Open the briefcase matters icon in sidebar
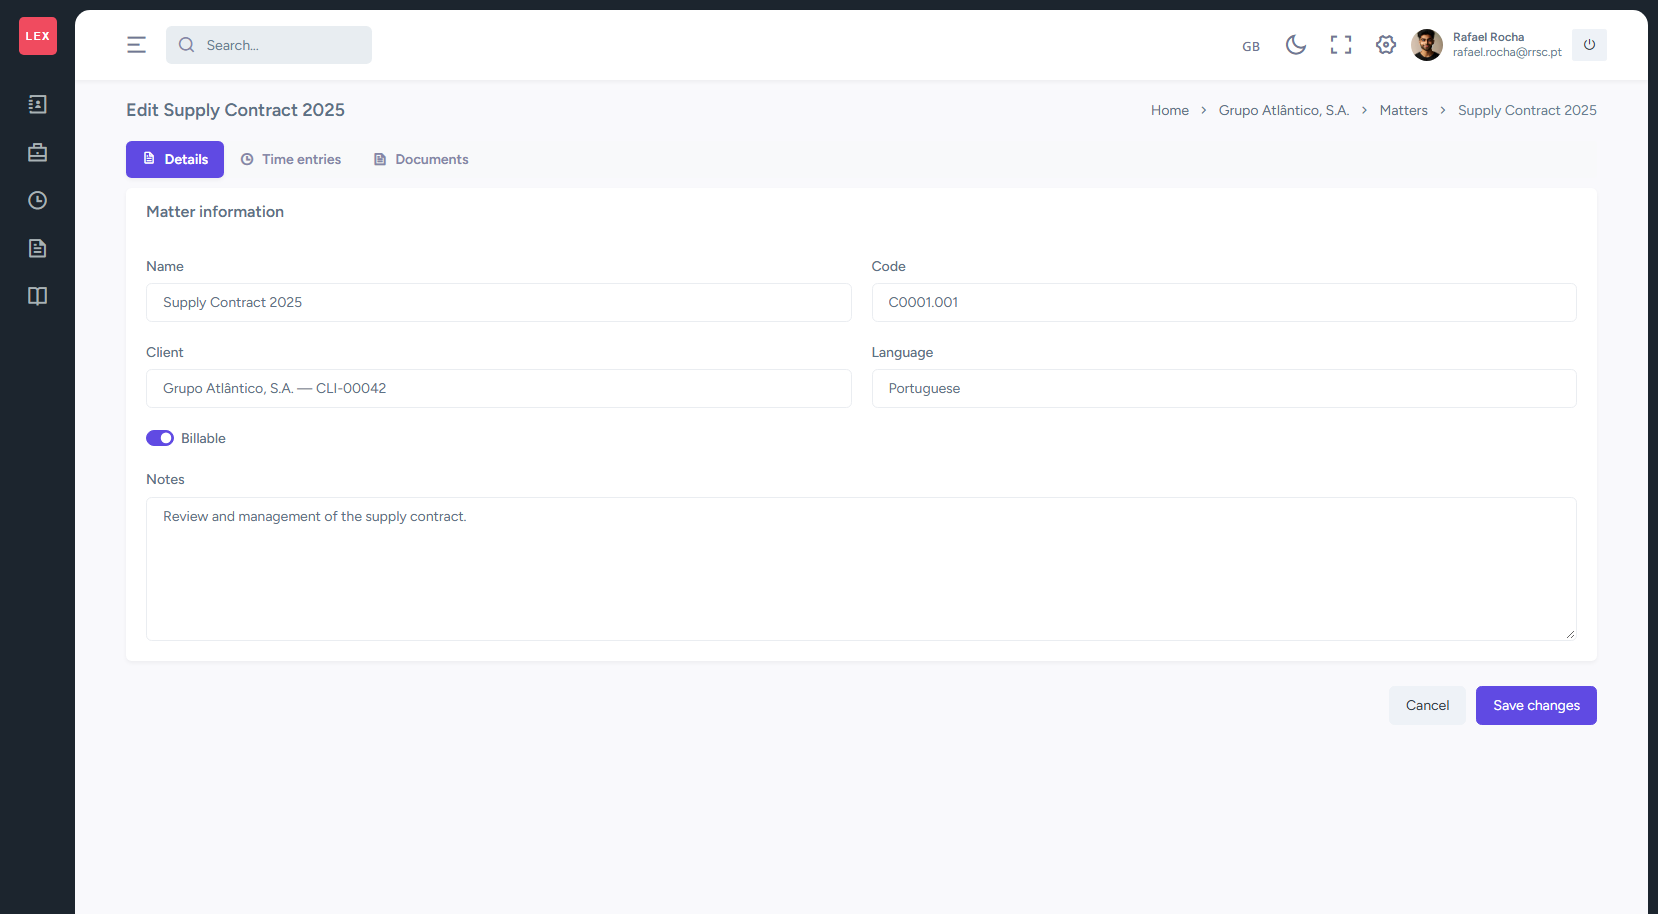Viewport: 1658px width, 914px height. 37,152
